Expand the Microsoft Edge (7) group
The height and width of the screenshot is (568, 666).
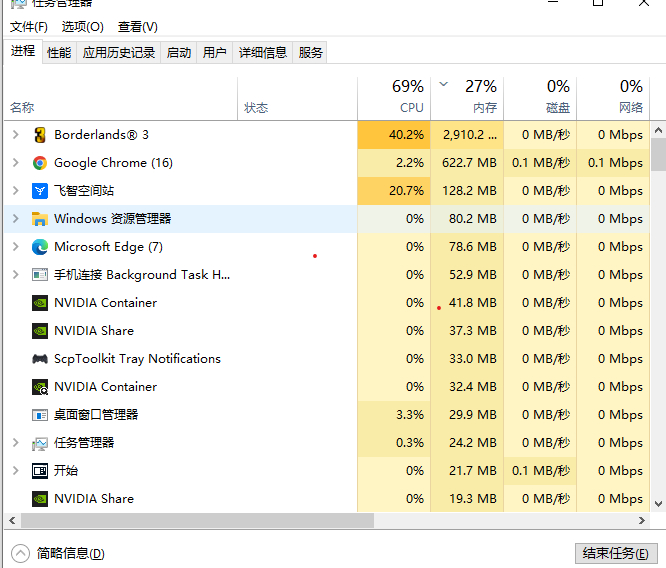click(16, 247)
